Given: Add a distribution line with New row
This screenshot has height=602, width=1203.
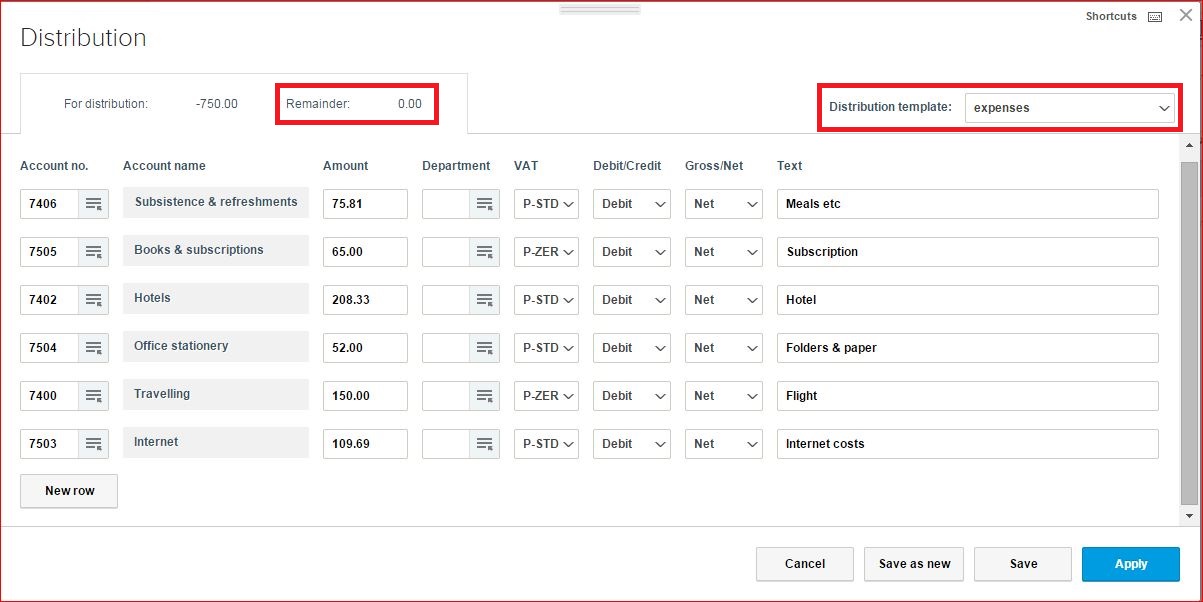Looking at the screenshot, I should (68, 491).
